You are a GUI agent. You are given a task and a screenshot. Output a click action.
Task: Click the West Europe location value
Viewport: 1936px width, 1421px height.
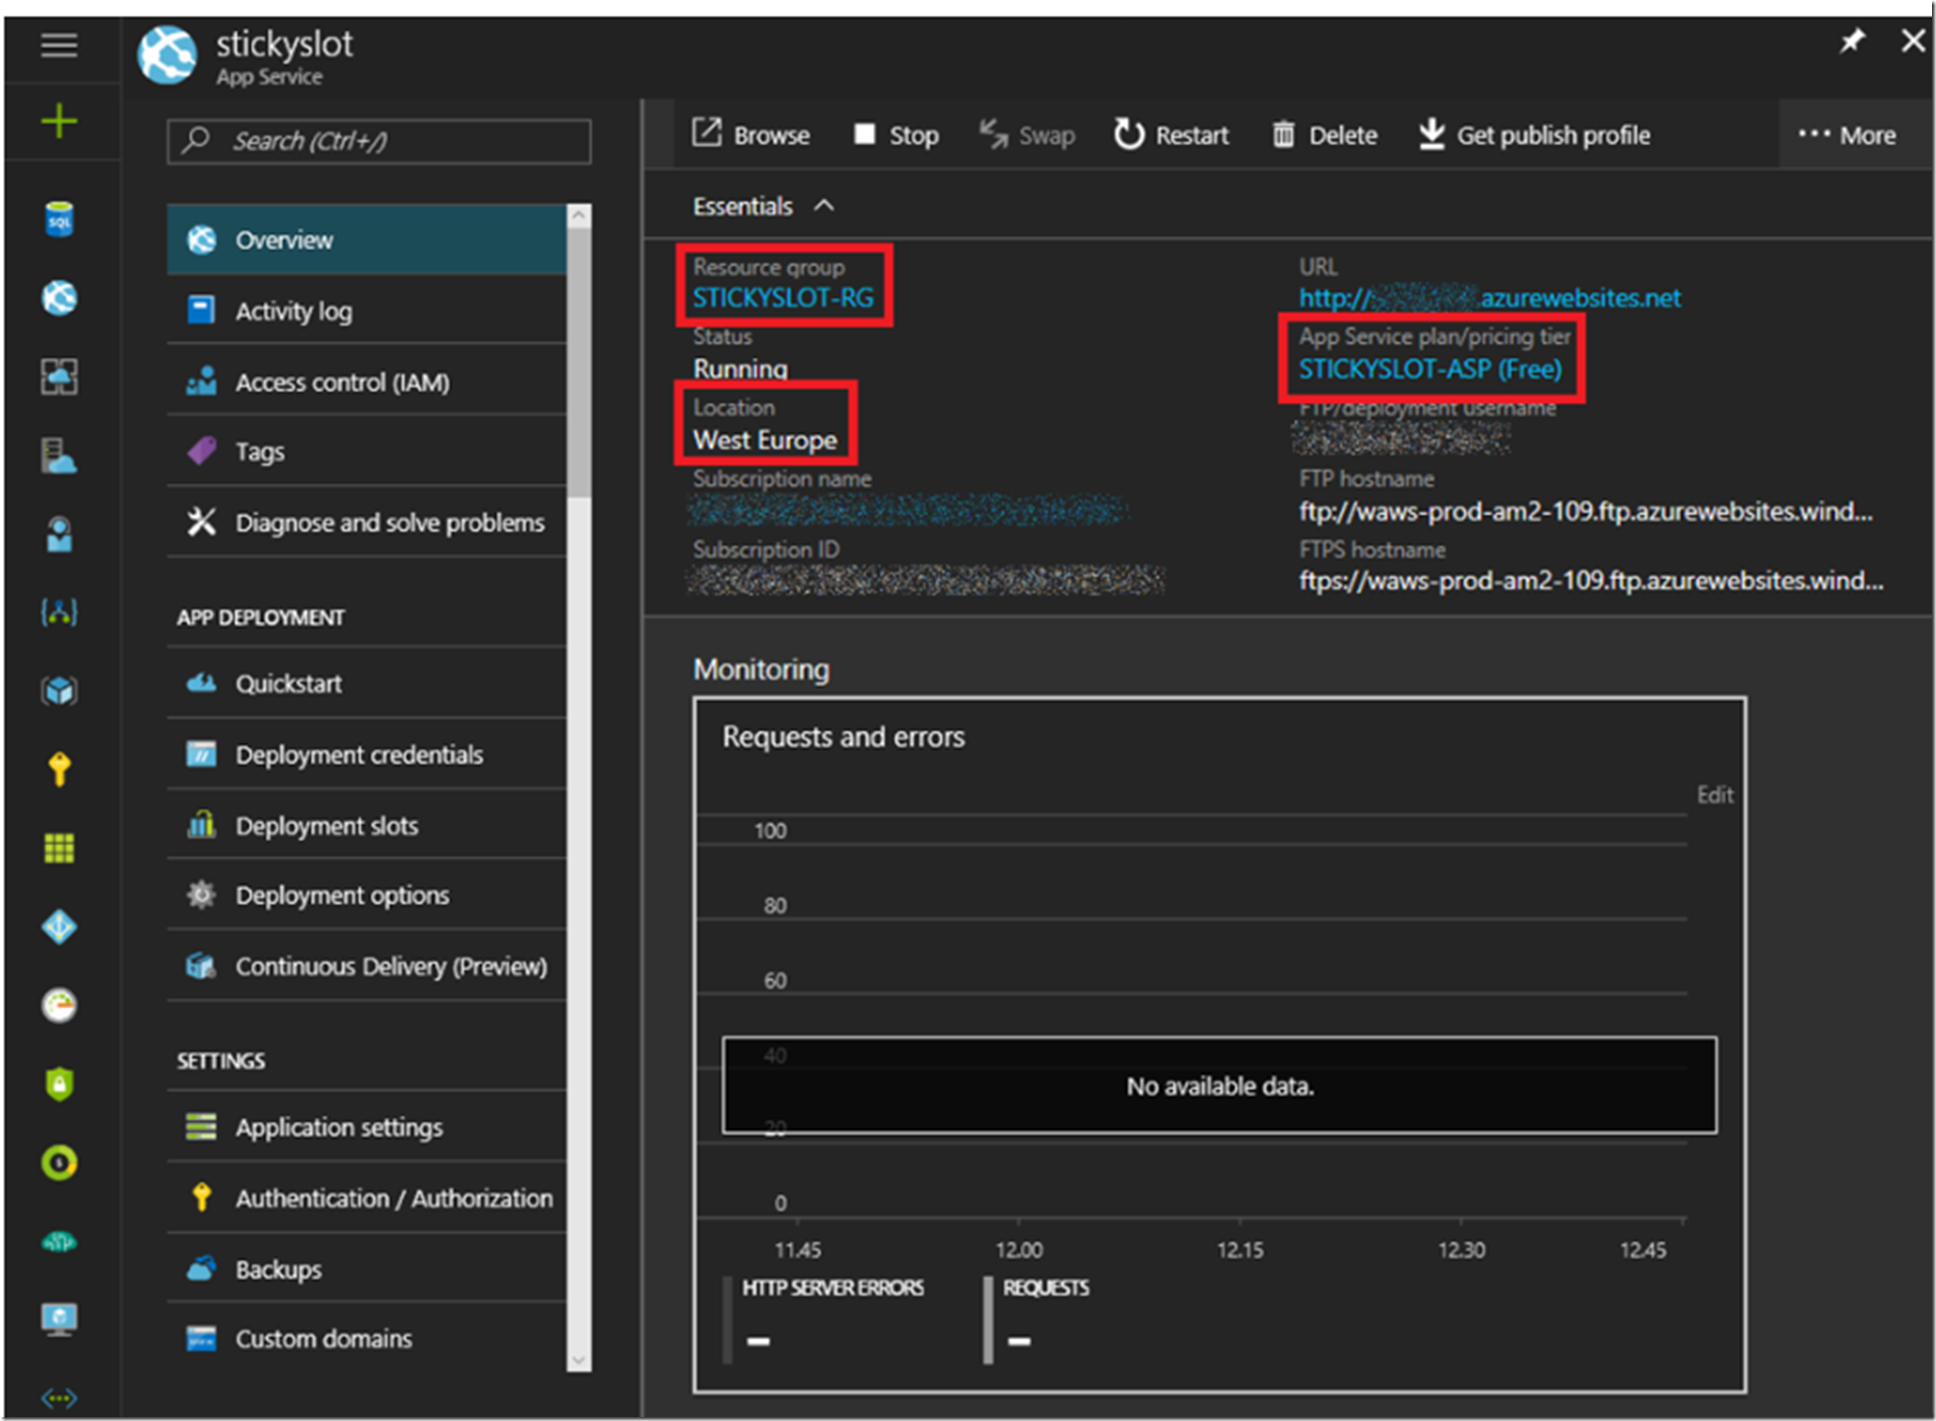coord(765,441)
